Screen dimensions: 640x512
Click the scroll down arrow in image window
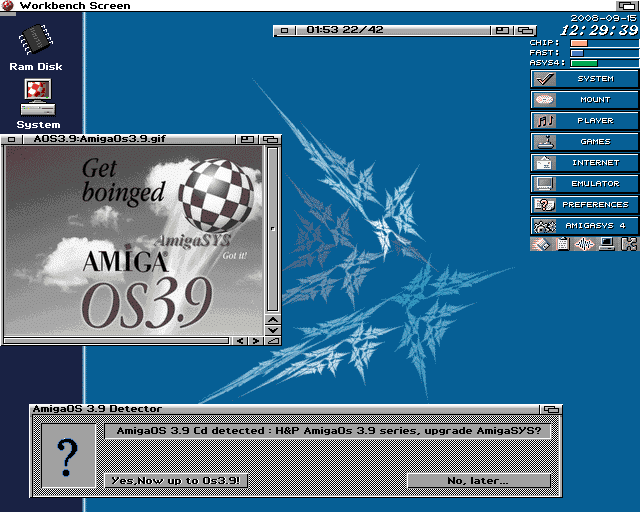[273, 329]
